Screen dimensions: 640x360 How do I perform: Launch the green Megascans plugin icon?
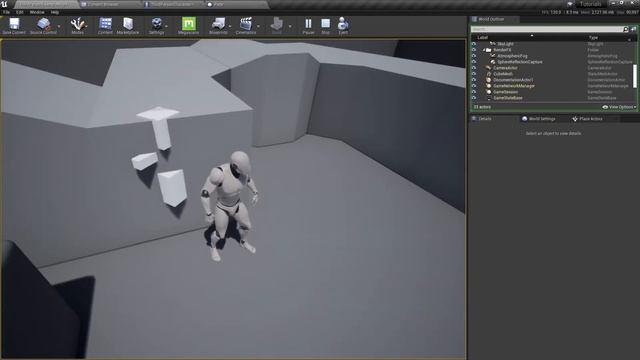click(189, 24)
